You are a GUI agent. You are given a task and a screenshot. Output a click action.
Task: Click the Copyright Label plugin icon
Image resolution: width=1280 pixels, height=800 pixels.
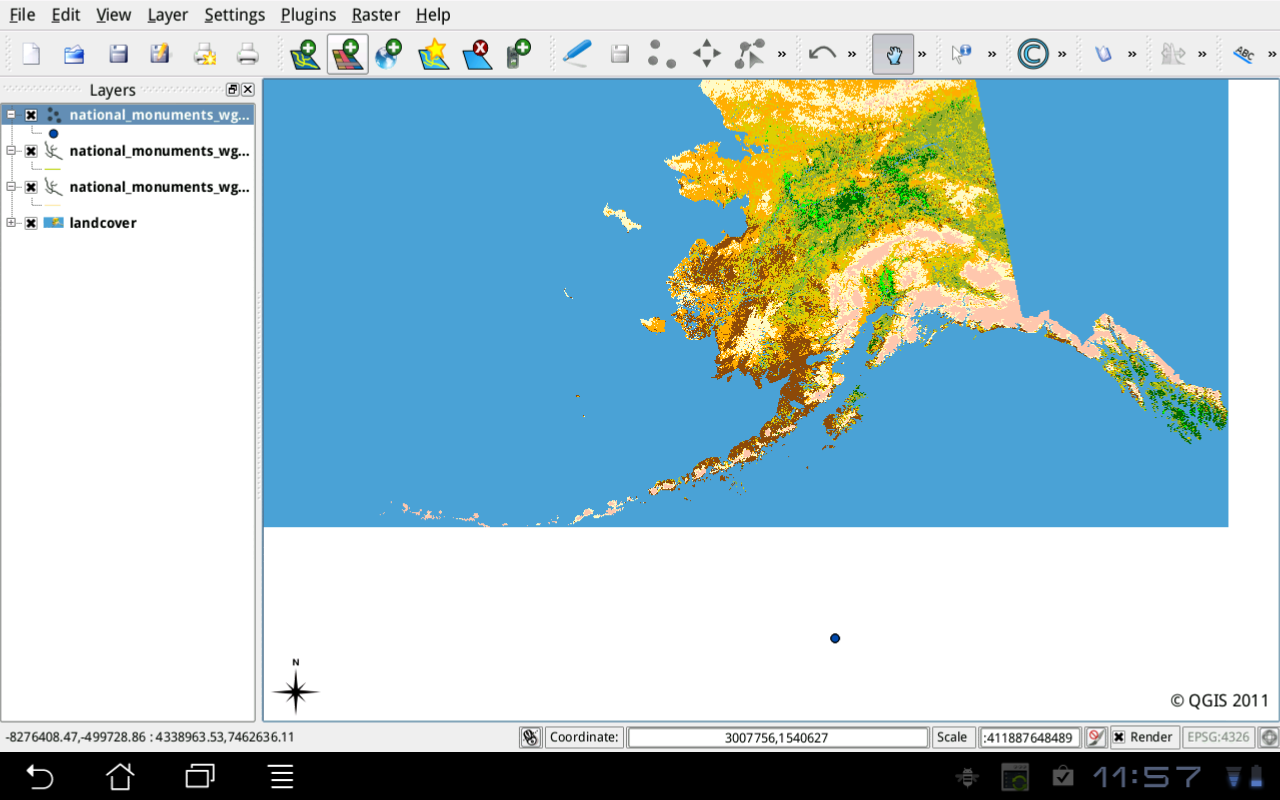[x=1032, y=54]
